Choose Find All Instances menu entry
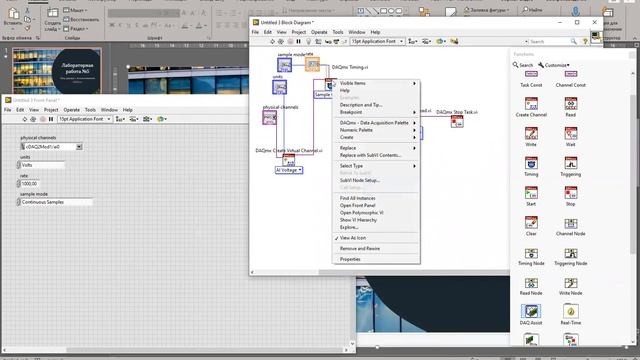Screen dimensions: 640x360 [x=376, y=198]
